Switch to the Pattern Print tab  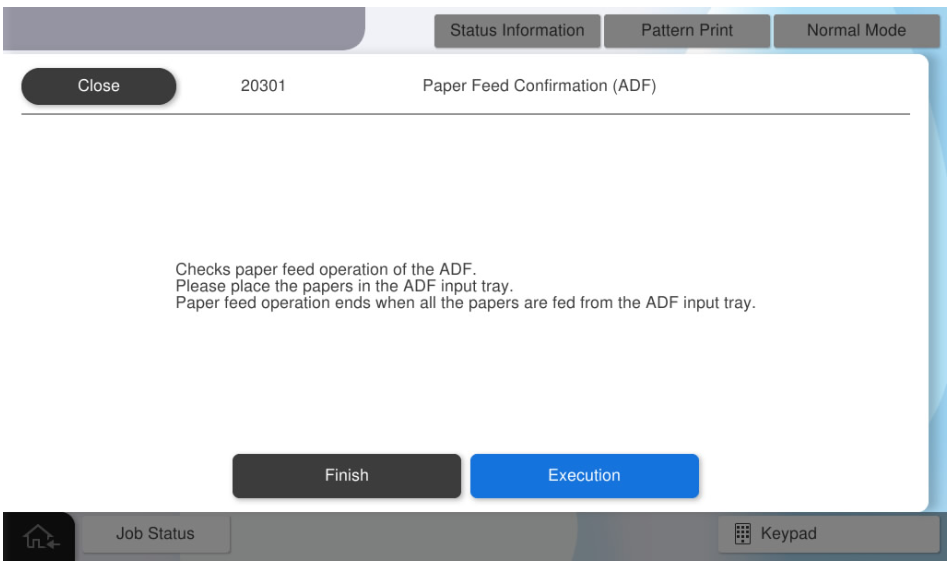[x=687, y=30]
